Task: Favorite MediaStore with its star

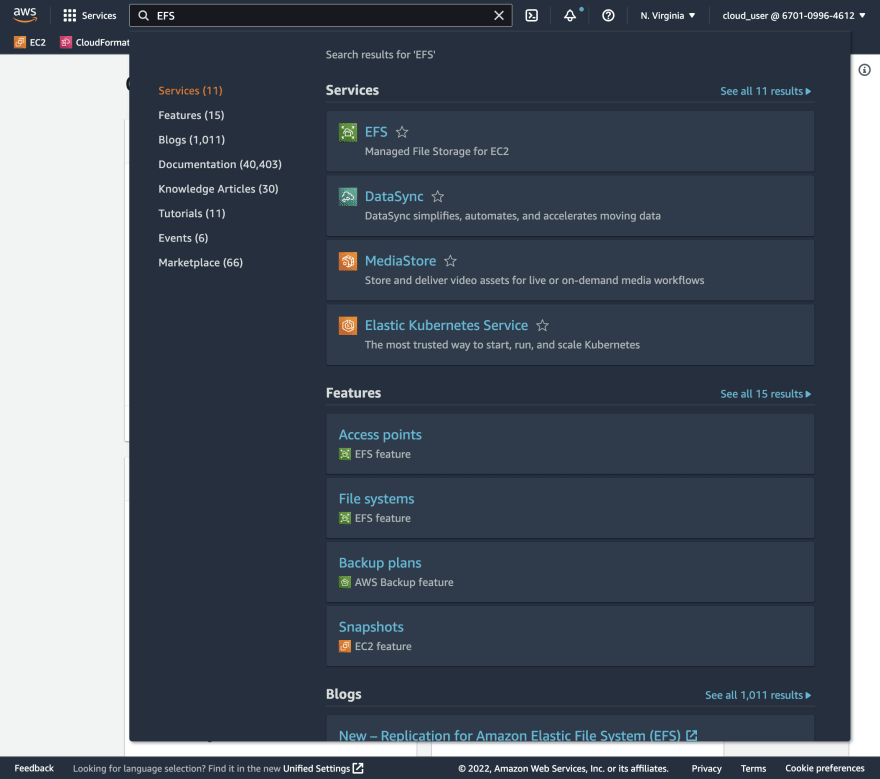Action: point(450,261)
